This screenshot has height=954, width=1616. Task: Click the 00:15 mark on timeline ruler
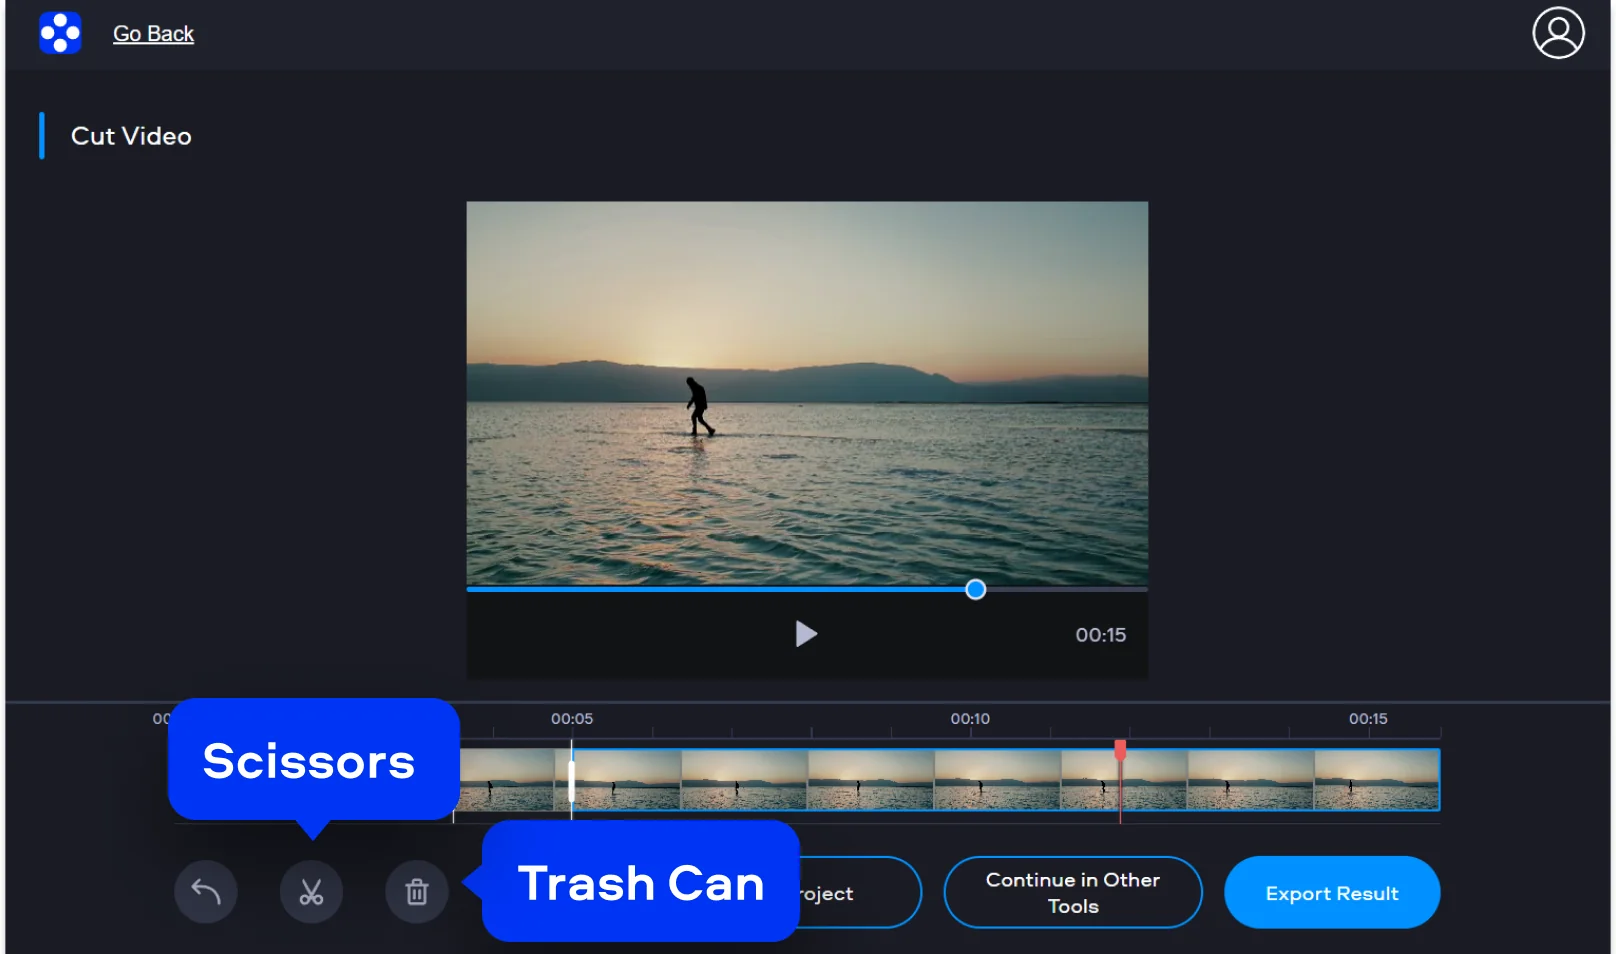point(1368,719)
